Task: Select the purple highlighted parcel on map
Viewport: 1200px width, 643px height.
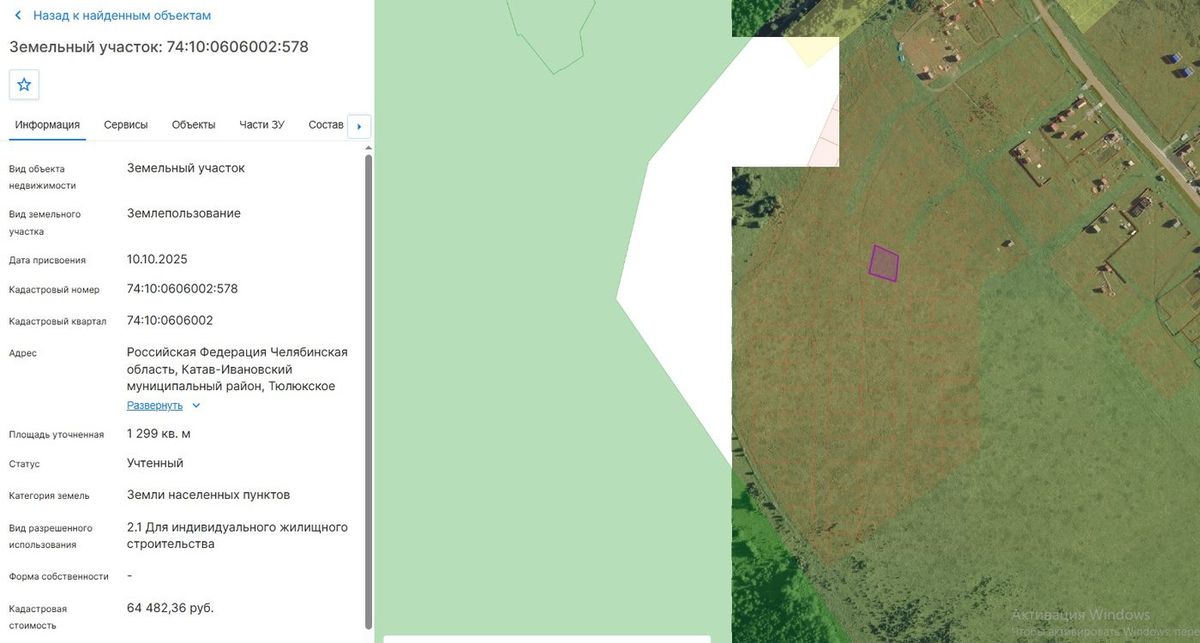Action: 884,263
